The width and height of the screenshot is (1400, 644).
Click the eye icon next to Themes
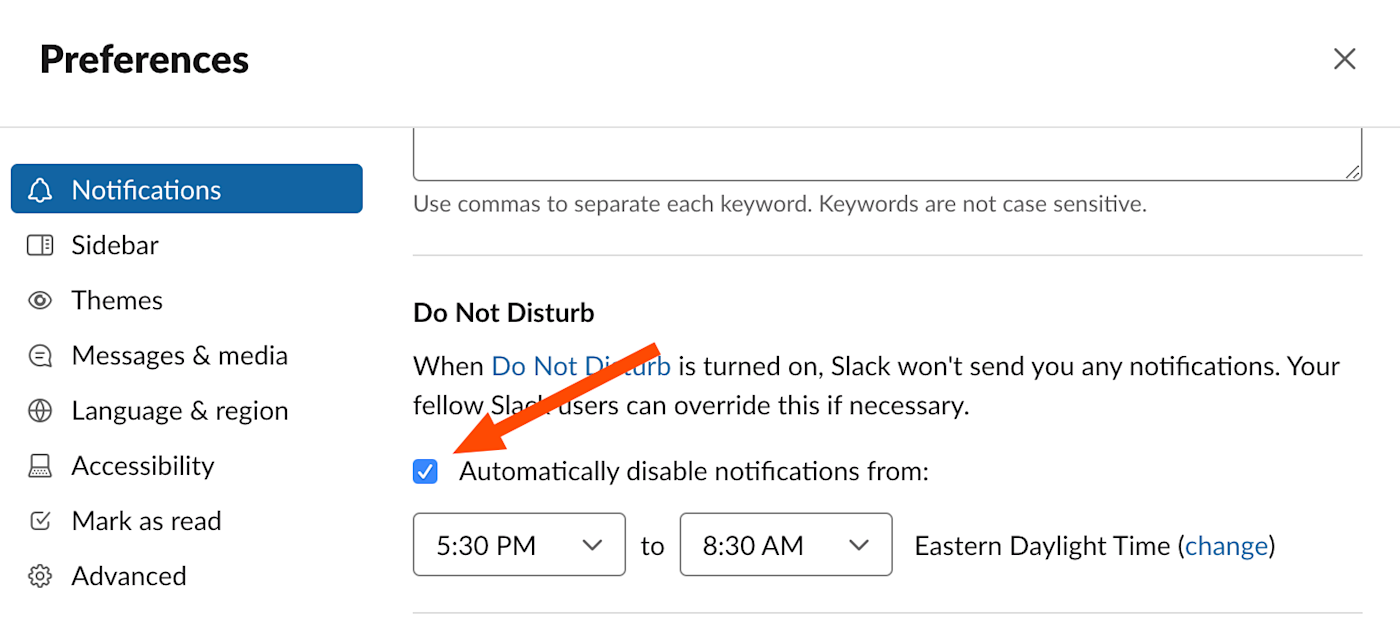[40, 299]
